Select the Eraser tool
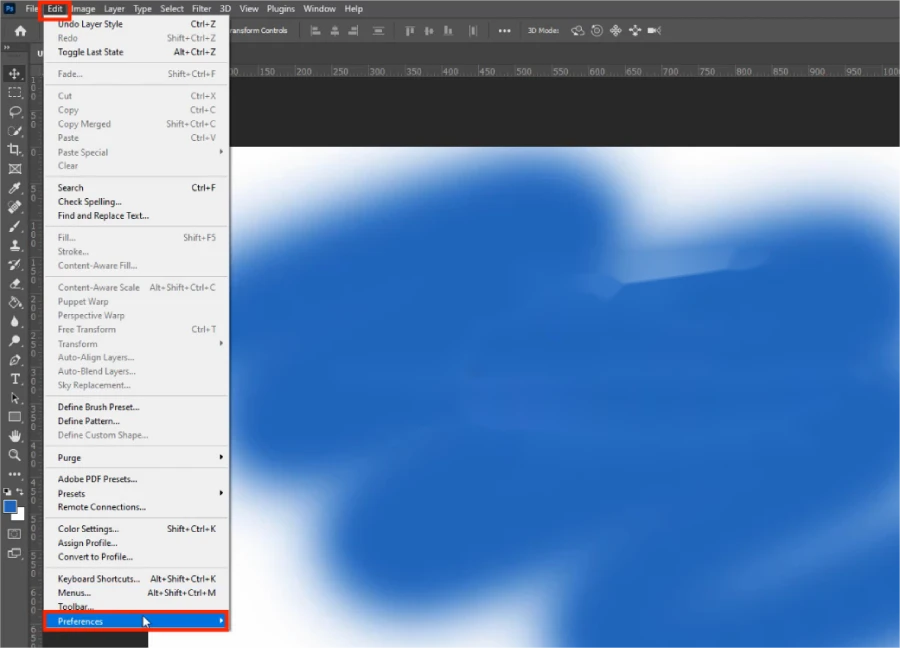Image resolution: width=900 pixels, height=648 pixels. (x=14, y=284)
